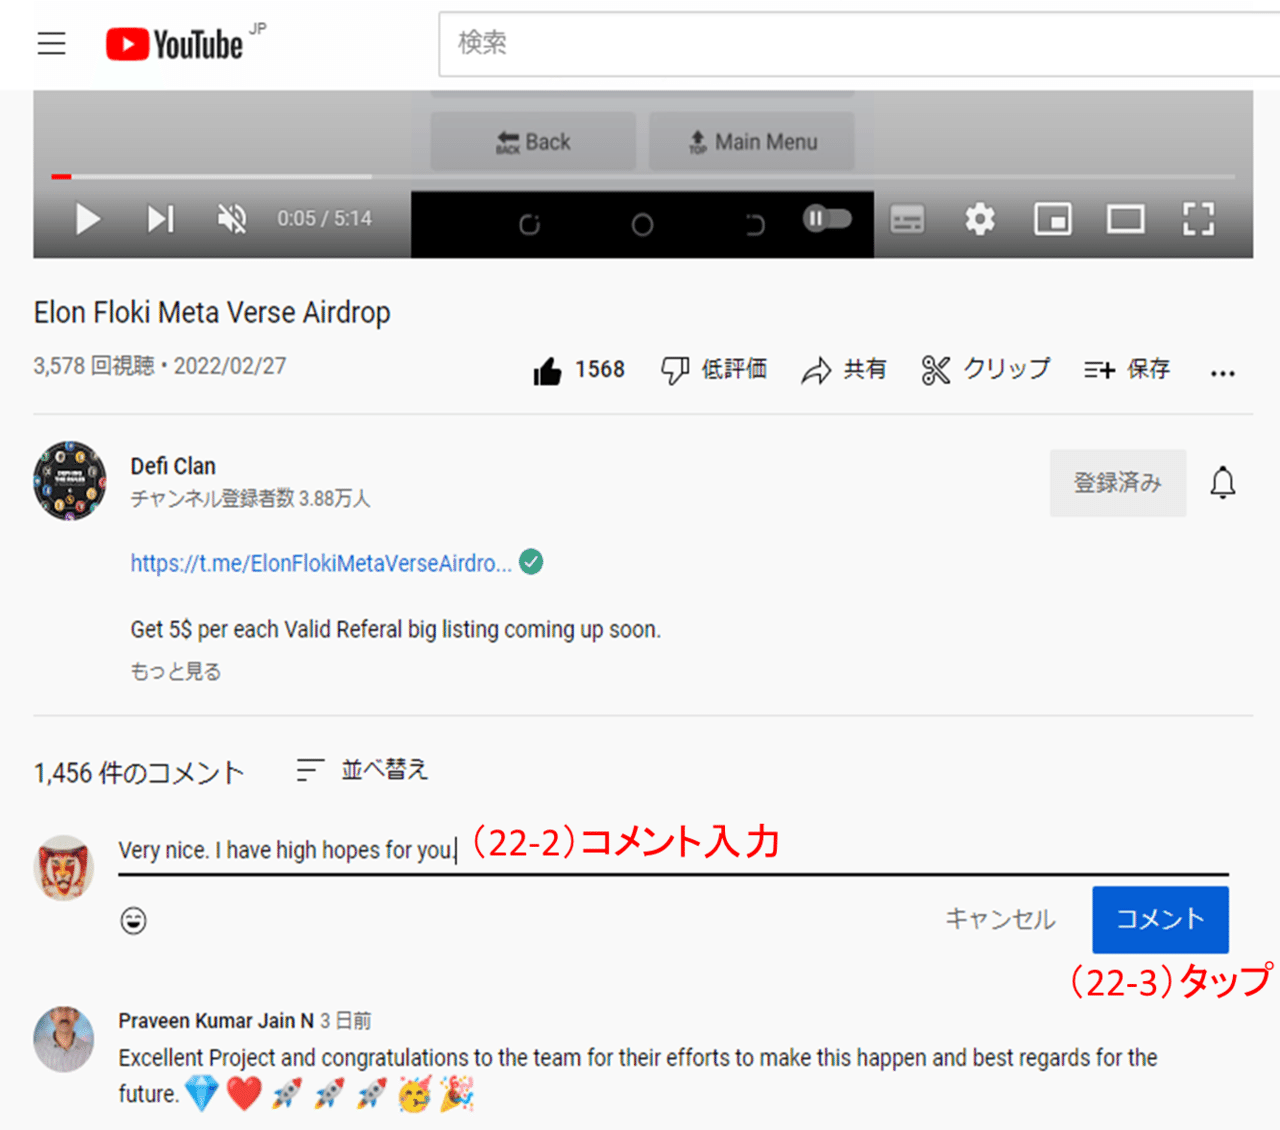Click Main Menu button inside video
Image resolution: width=1280 pixels, height=1130 pixels.
click(752, 142)
